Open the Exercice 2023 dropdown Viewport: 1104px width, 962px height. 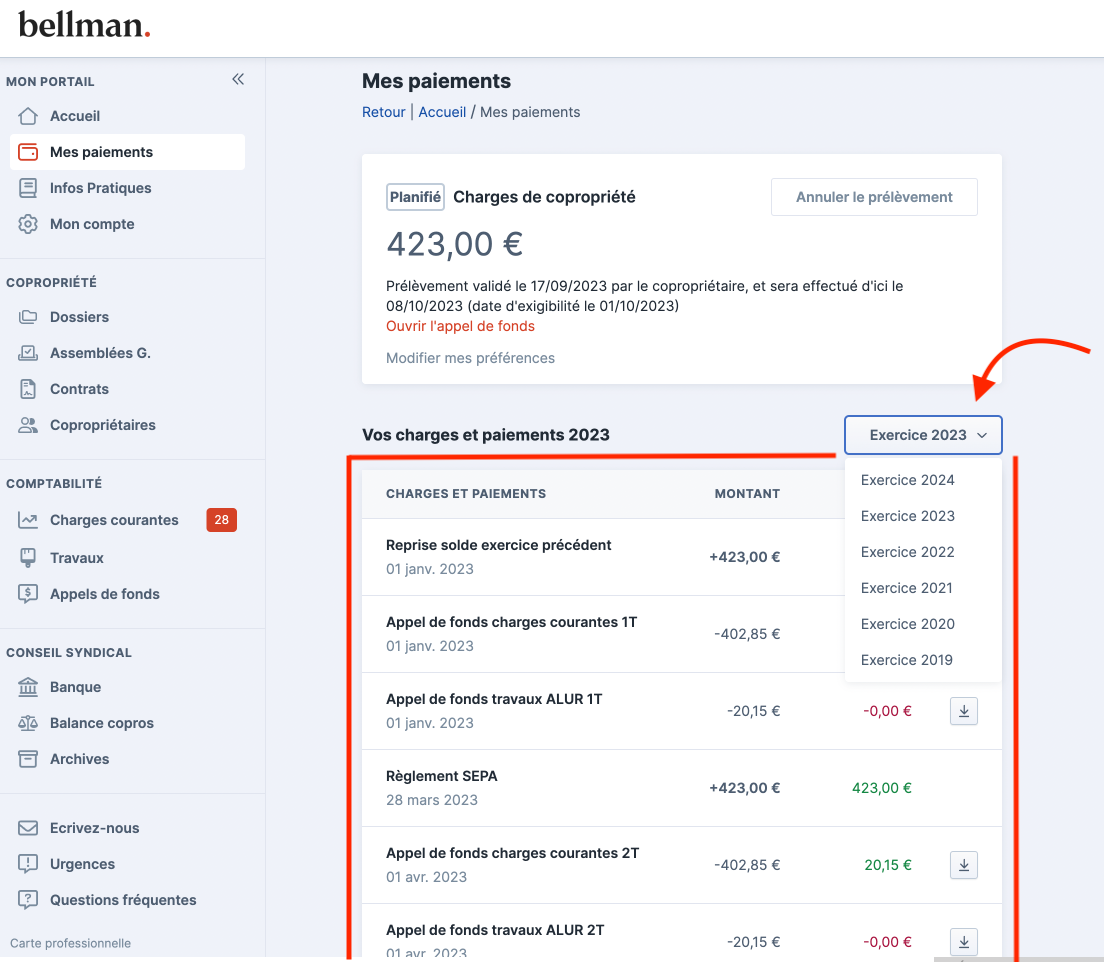(x=922, y=435)
